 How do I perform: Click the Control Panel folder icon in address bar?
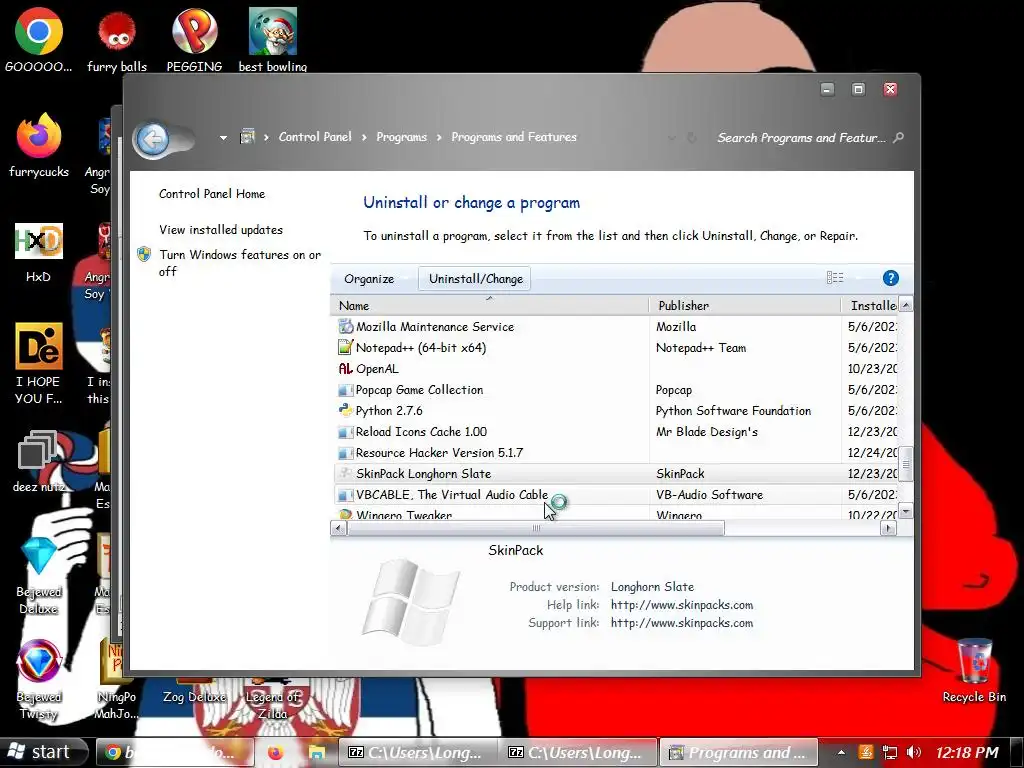pos(247,136)
